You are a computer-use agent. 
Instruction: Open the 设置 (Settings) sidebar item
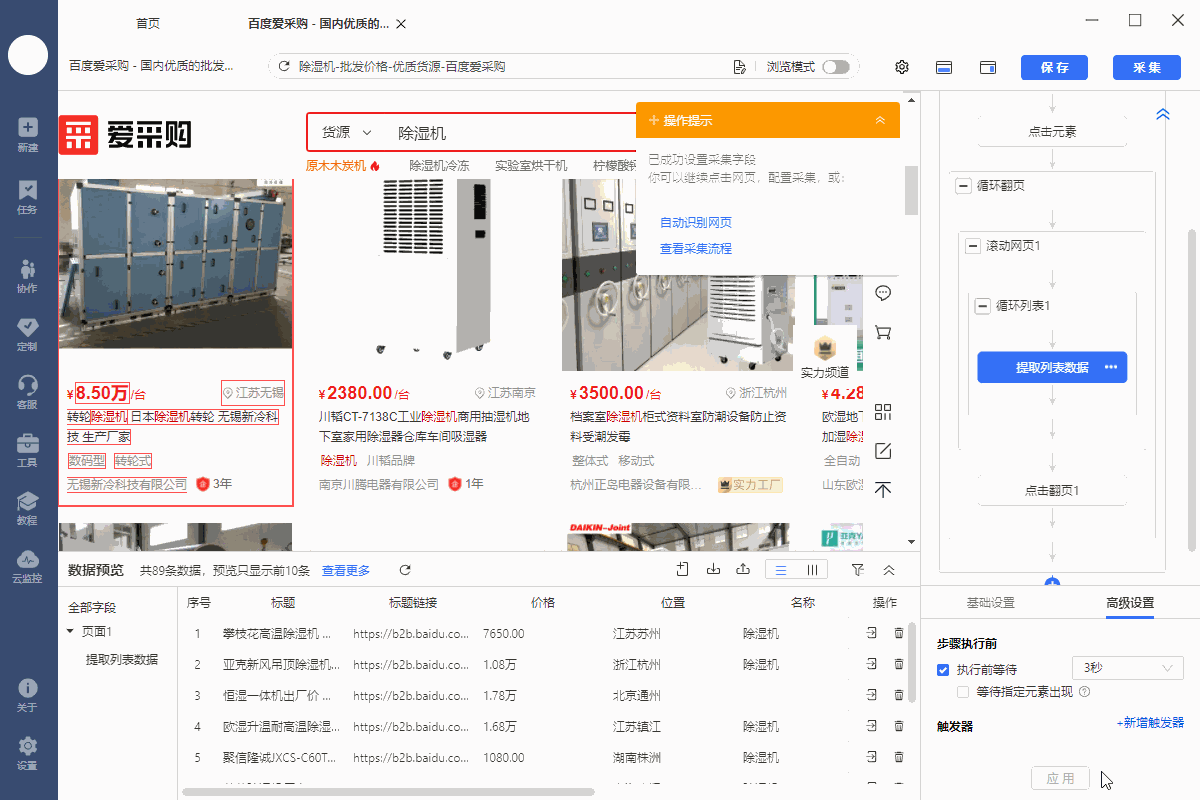28,754
